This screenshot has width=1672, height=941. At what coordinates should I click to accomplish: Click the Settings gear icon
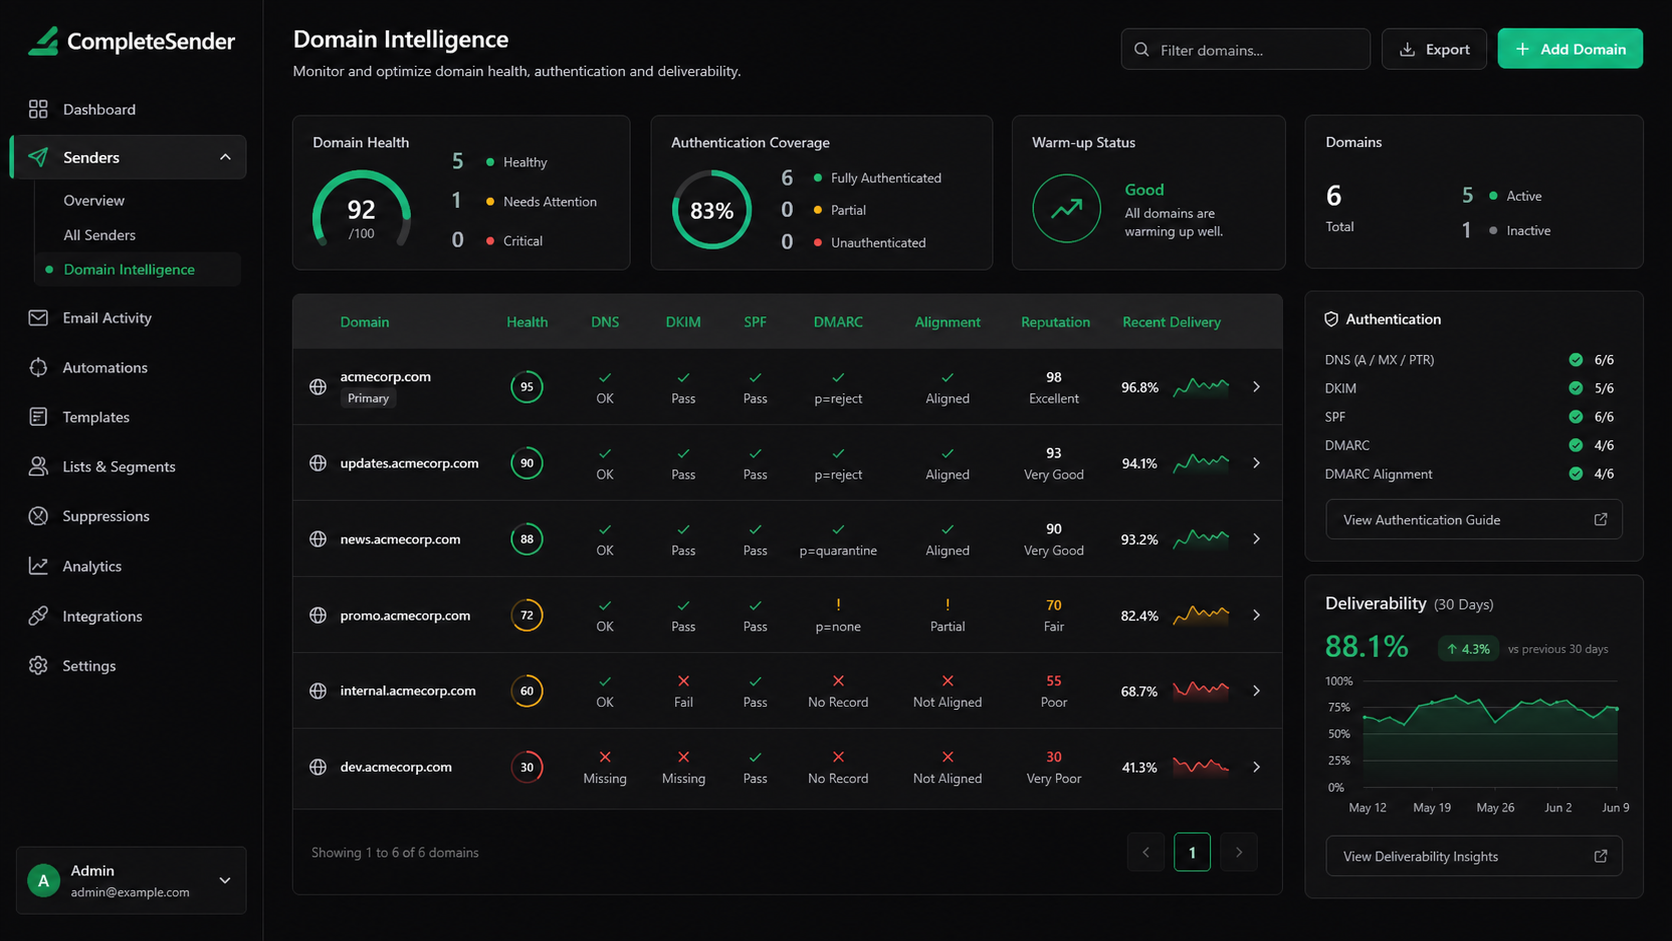pyautogui.click(x=38, y=665)
